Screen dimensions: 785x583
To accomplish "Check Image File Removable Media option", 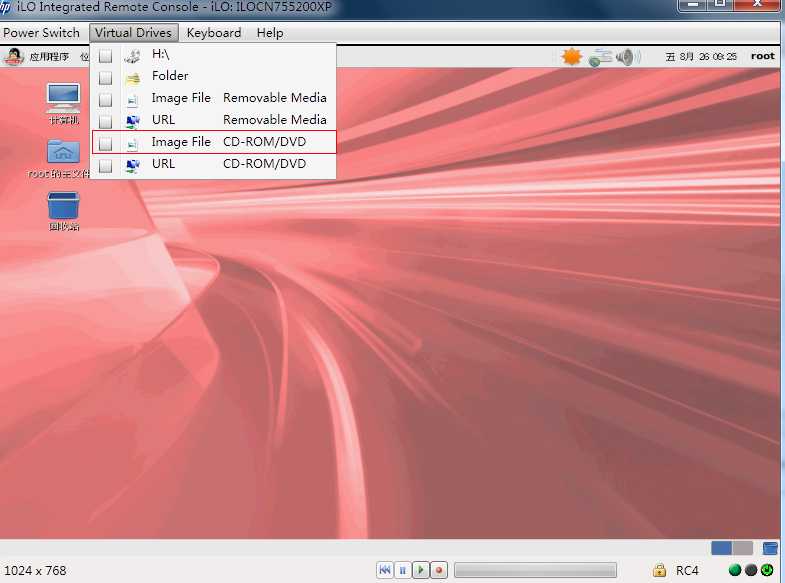I will pos(105,100).
